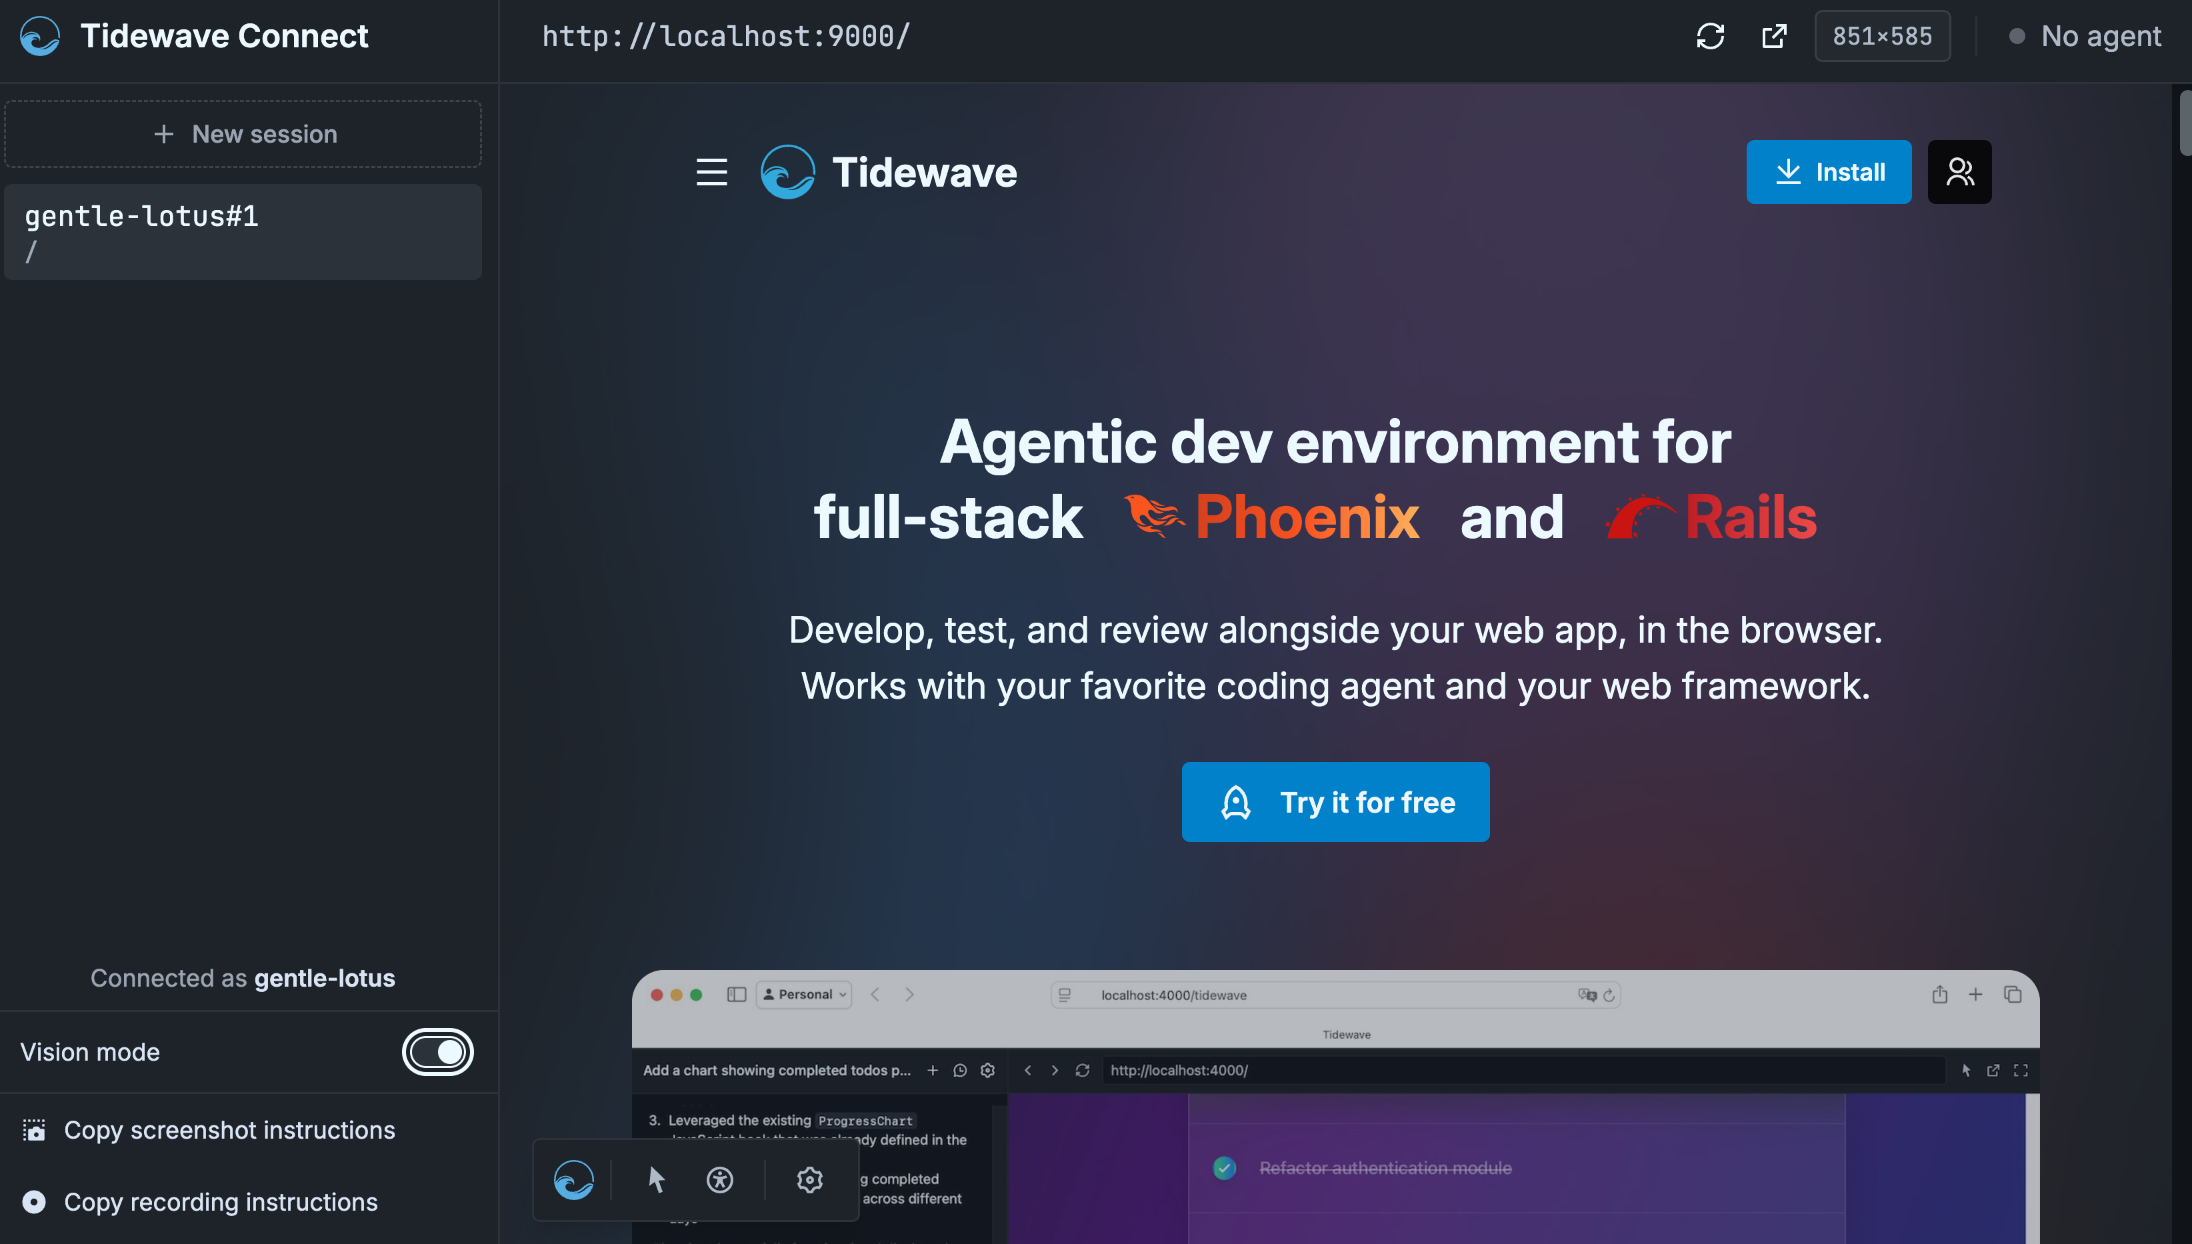Click the Phoenix firebird icon

pyautogui.click(x=1154, y=516)
